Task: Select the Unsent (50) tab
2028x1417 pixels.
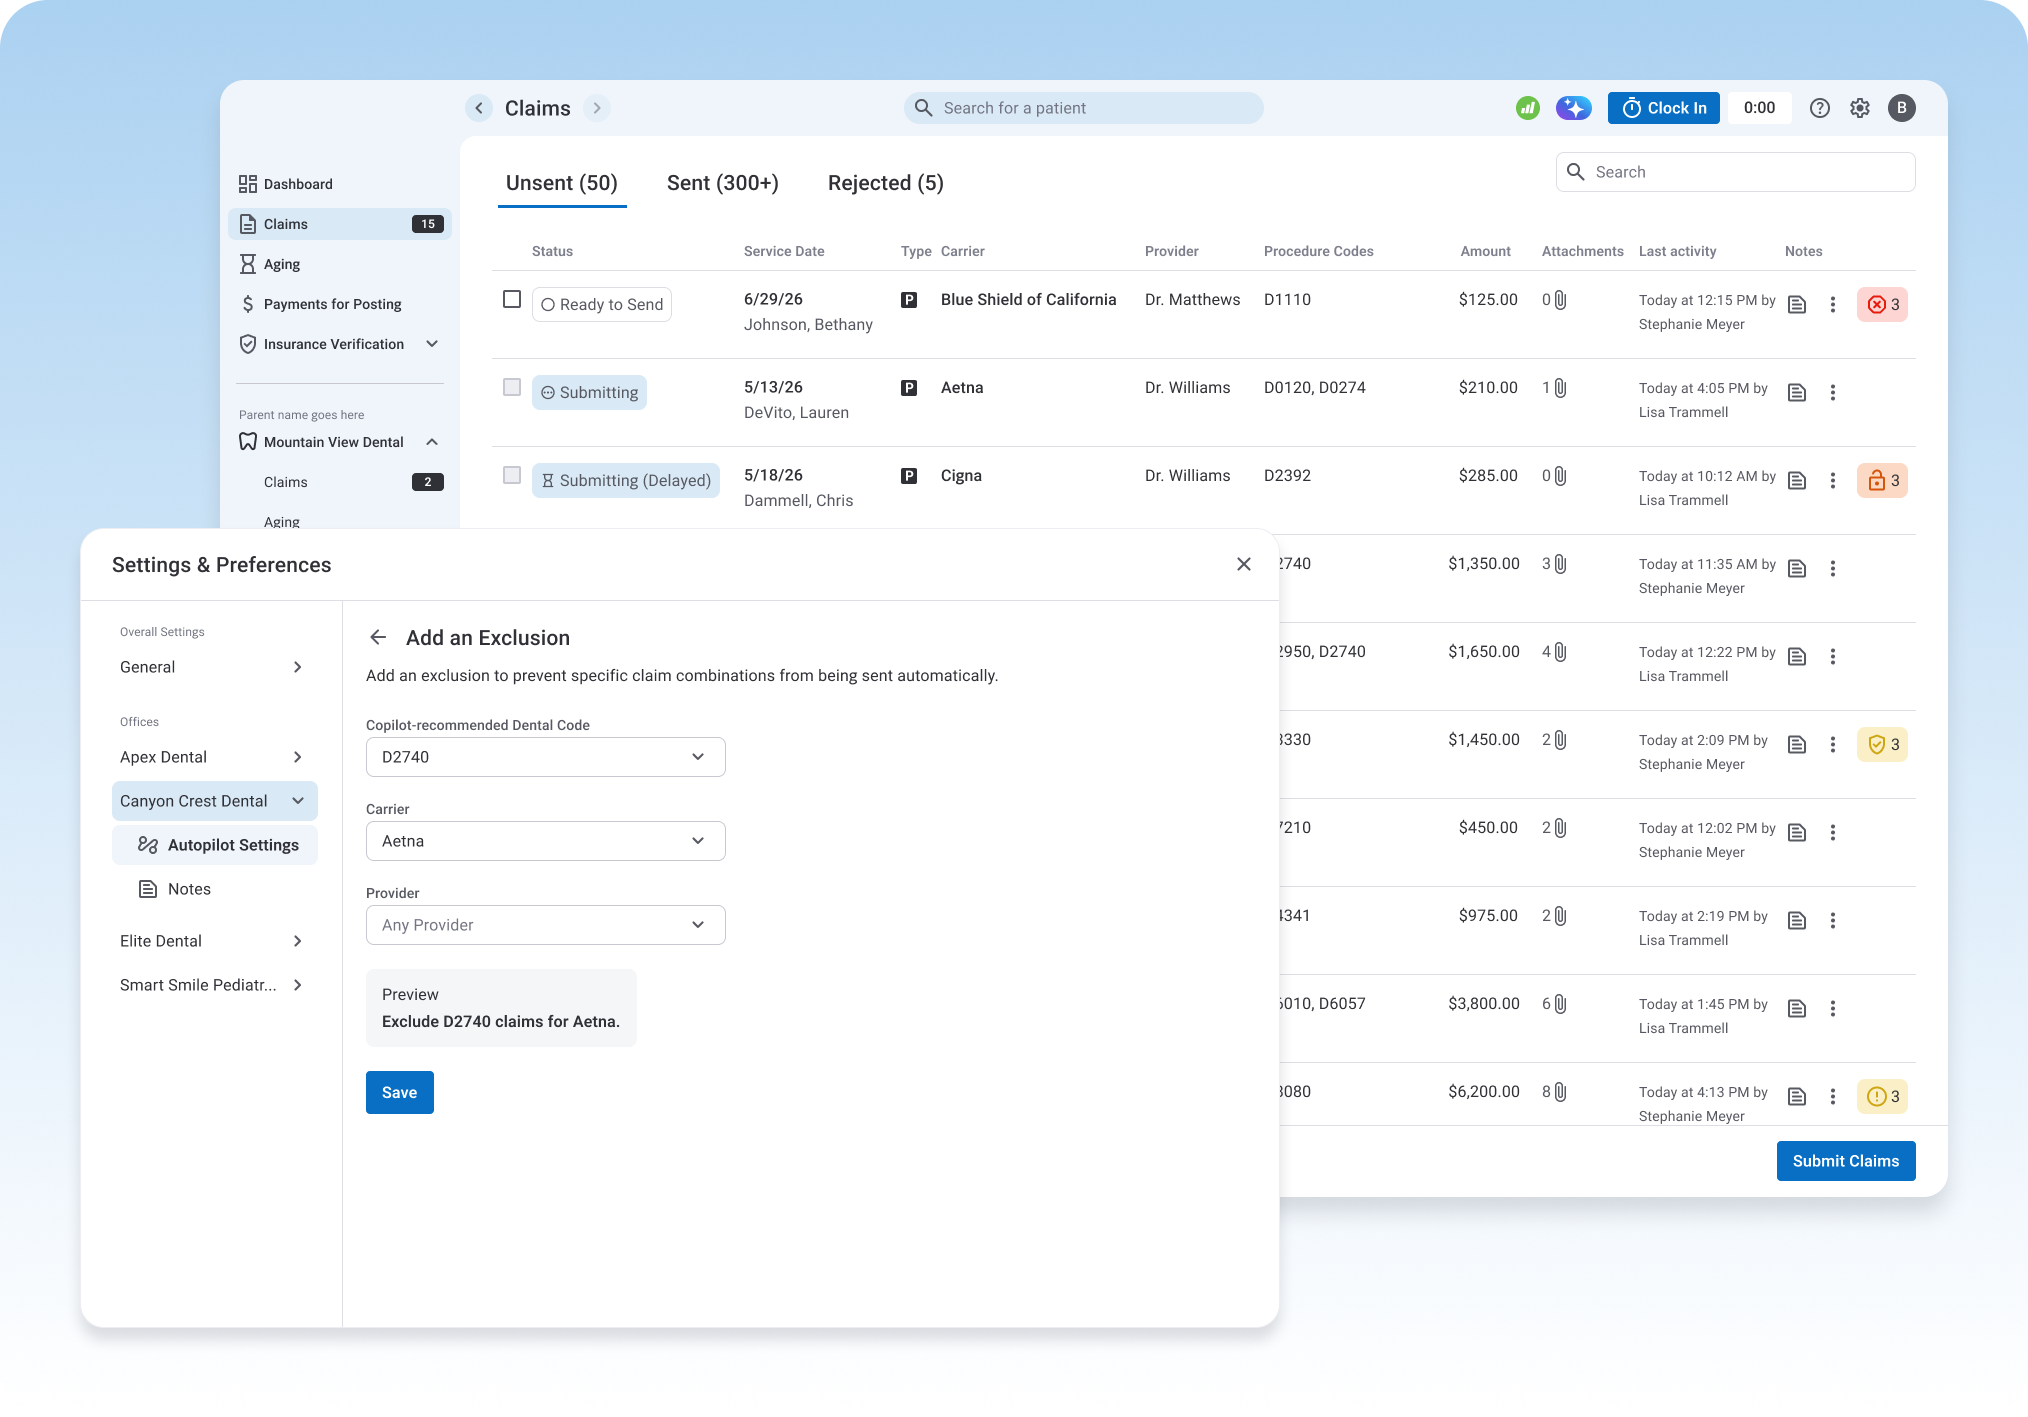Action: 562,184
